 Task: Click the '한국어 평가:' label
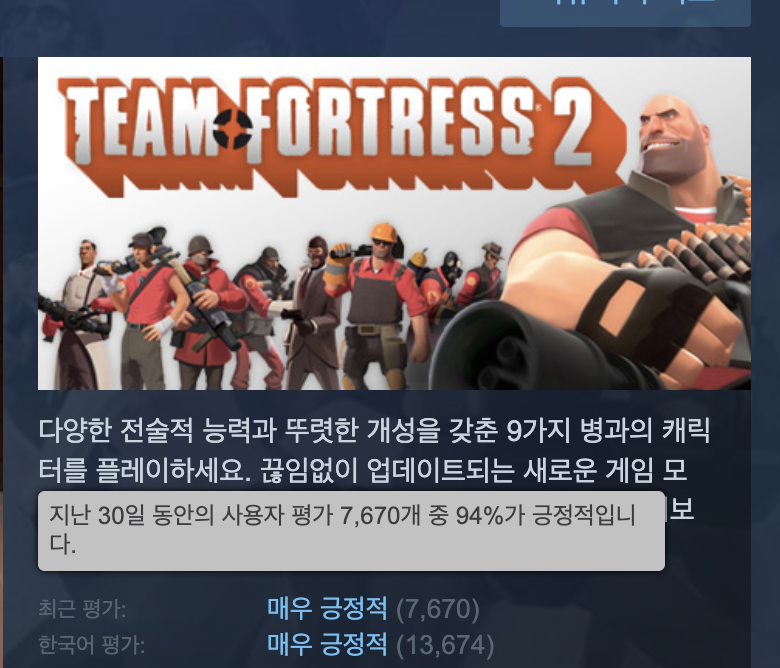click(92, 645)
